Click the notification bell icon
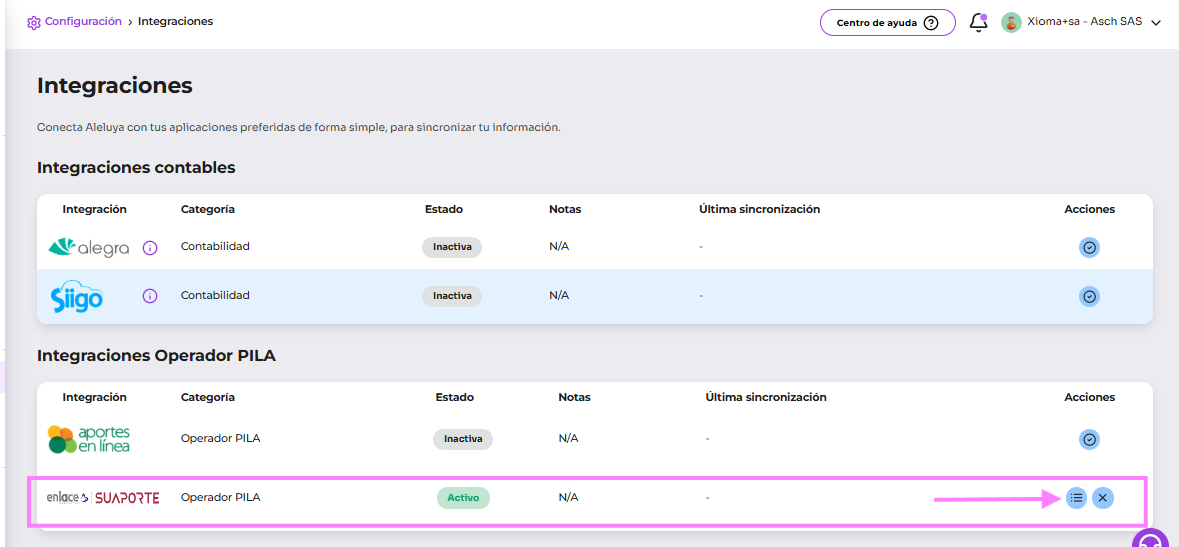 pos(978,22)
